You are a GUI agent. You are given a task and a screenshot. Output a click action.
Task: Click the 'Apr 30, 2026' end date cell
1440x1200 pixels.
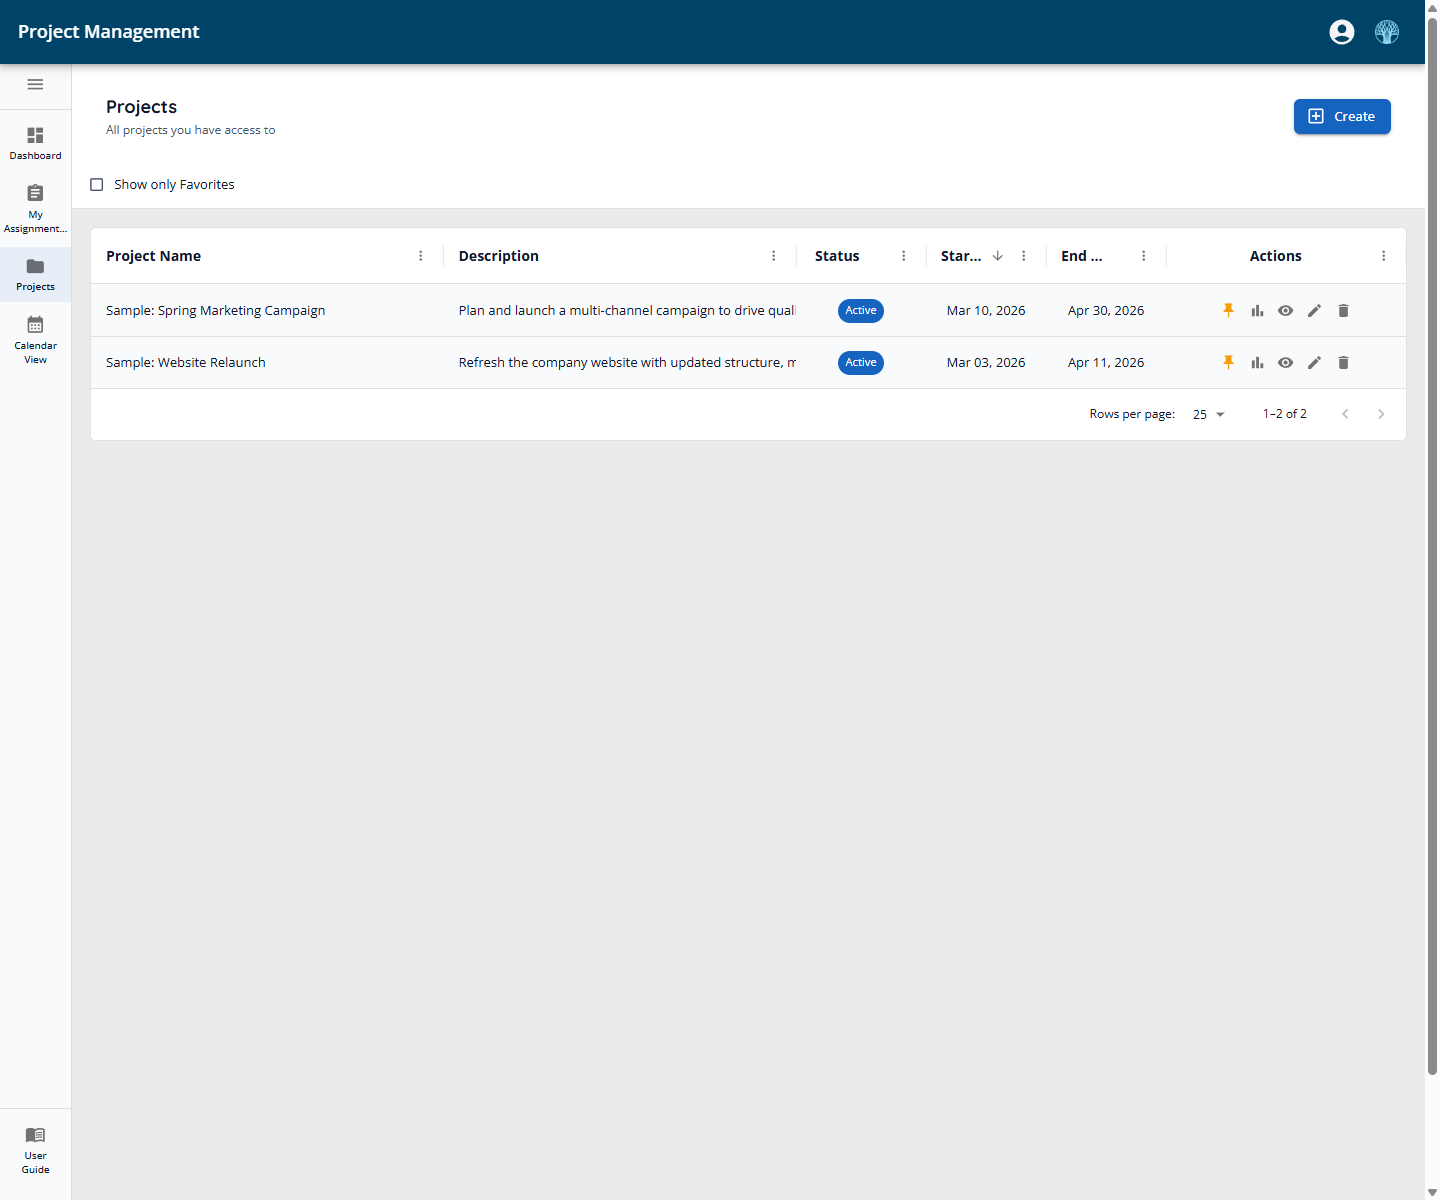[1106, 311]
